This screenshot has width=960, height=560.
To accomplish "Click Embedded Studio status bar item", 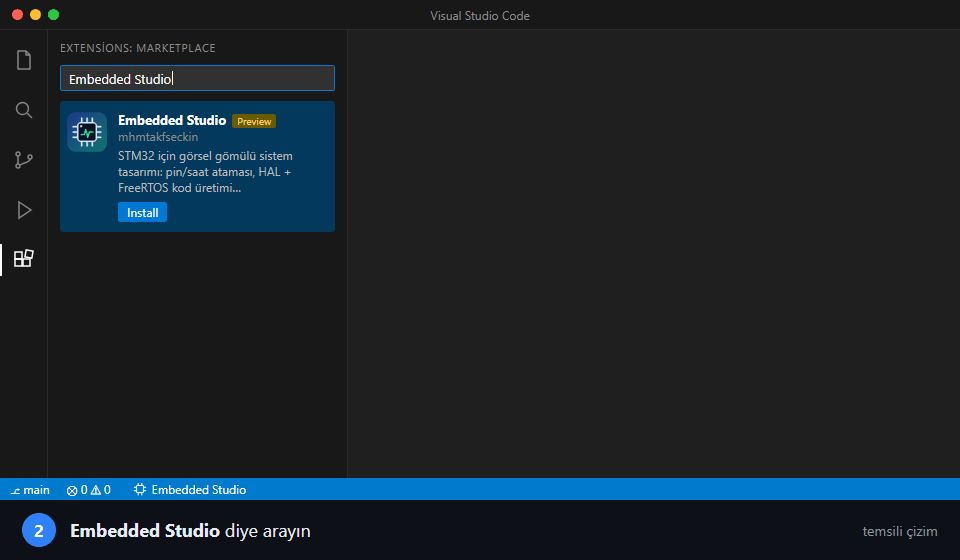I will tap(190, 490).
